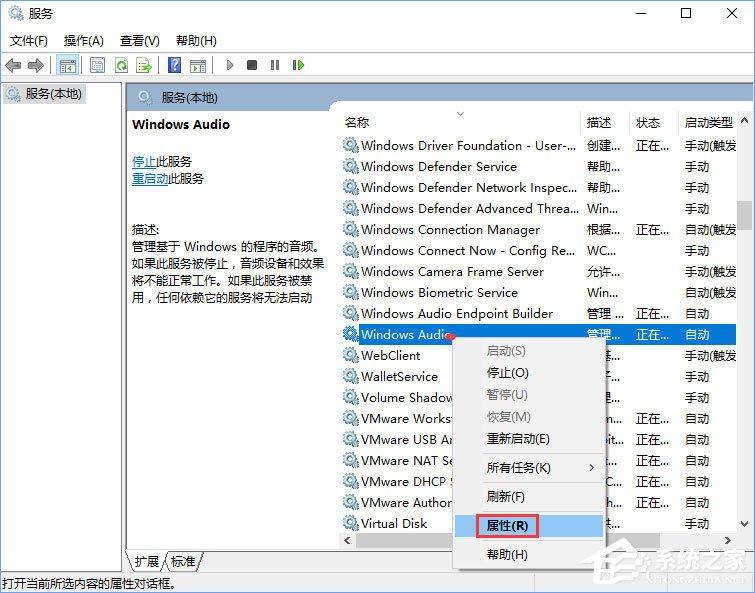Click gear icon of Windows Connection Manager
Screen dimensions: 755x593
(350, 229)
